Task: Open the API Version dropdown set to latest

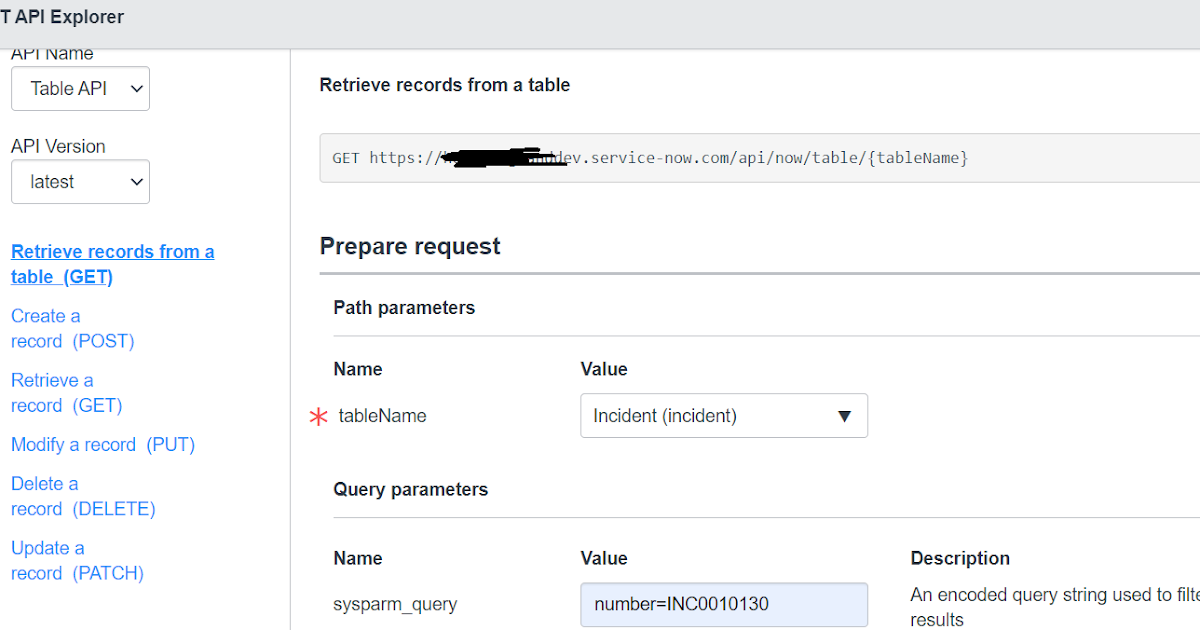Action: point(80,181)
